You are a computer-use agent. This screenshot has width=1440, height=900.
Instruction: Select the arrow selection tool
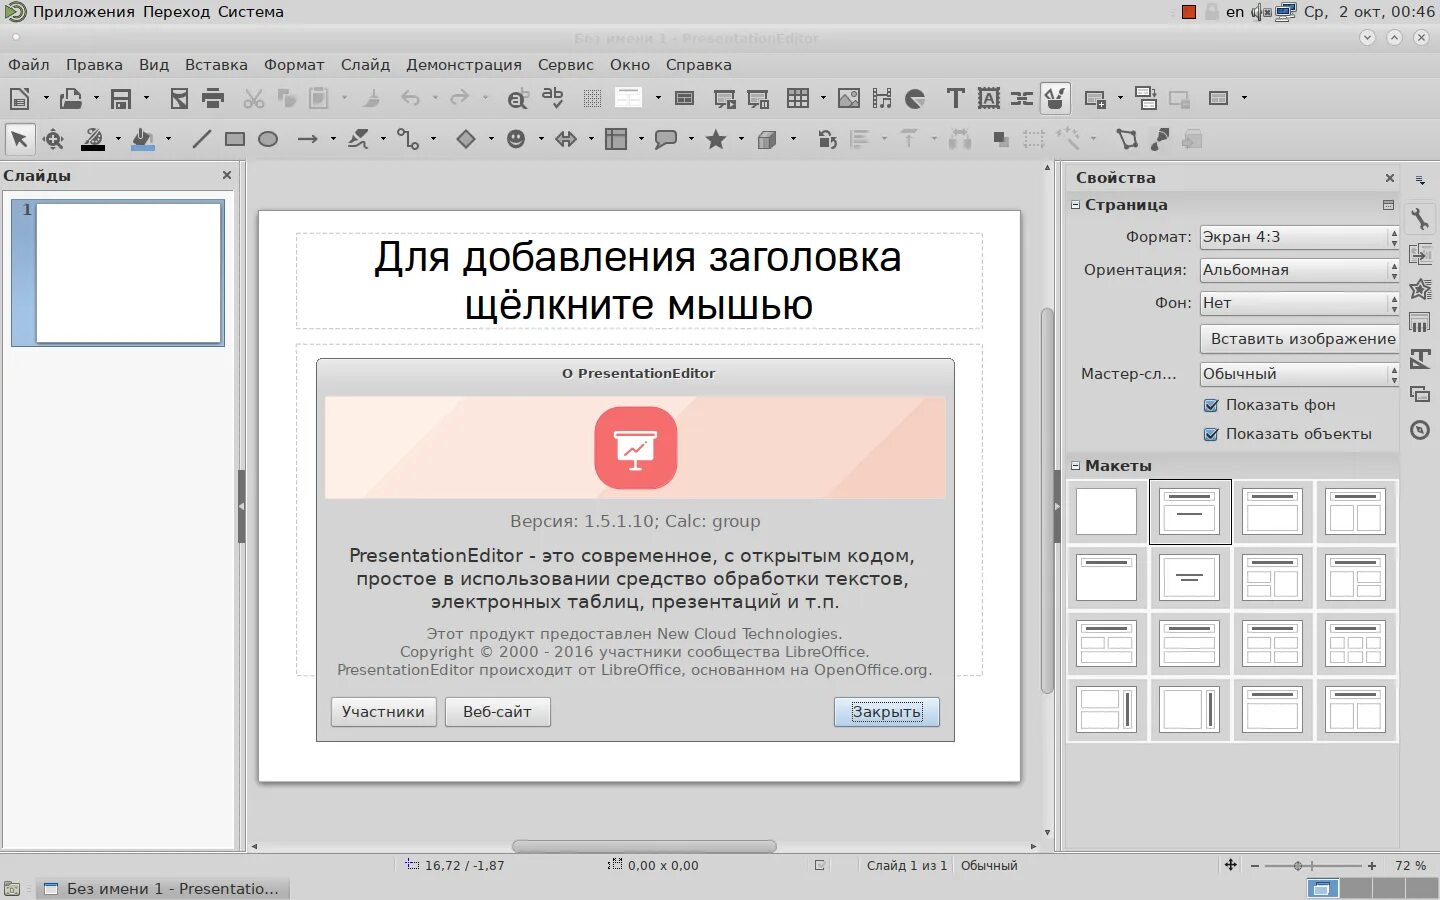(x=19, y=139)
